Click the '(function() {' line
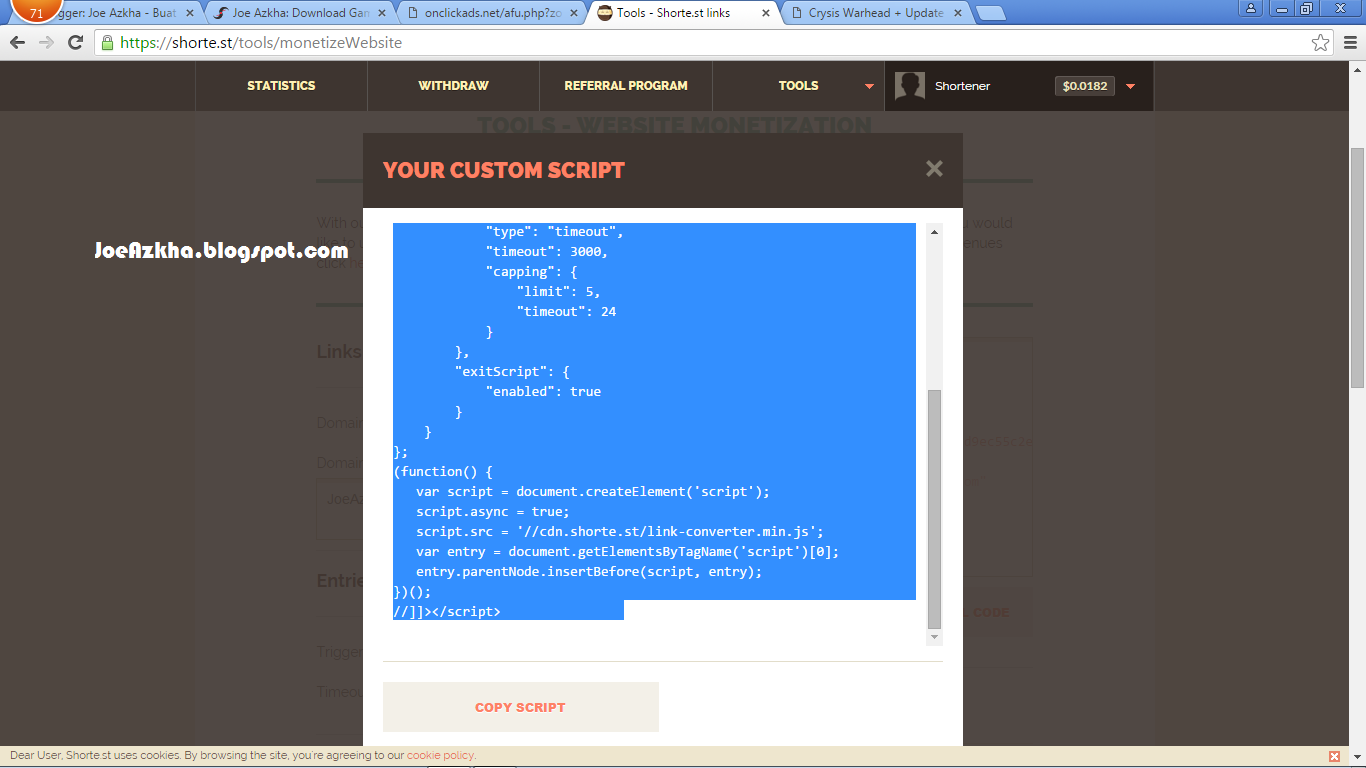The height and width of the screenshot is (768, 1366). point(443,472)
